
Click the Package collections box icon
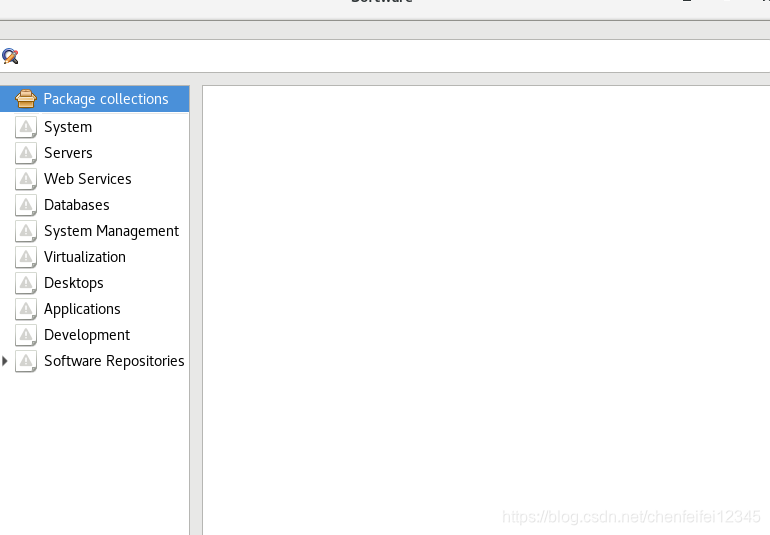pyautogui.click(x=26, y=99)
